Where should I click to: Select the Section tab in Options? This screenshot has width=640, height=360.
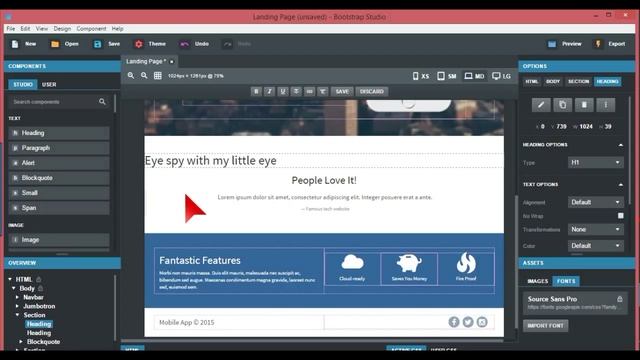pyautogui.click(x=578, y=82)
